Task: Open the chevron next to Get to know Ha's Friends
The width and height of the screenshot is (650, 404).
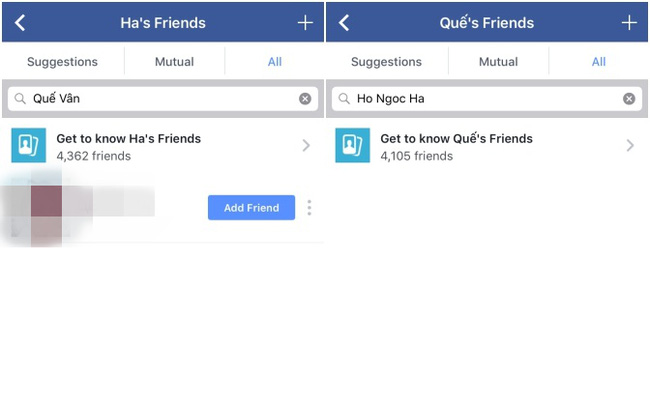Action: [x=306, y=145]
